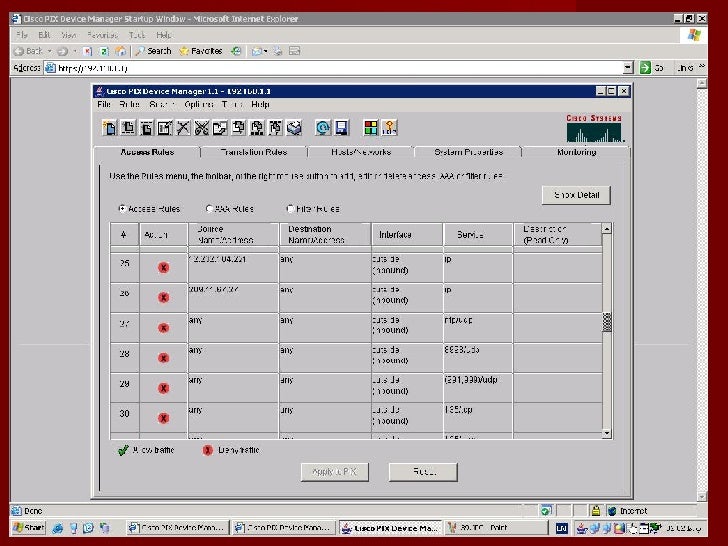The width and height of the screenshot is (728, 546).
Task: Open the Options menu in PIX Device Manager
Action: [199, 104]
